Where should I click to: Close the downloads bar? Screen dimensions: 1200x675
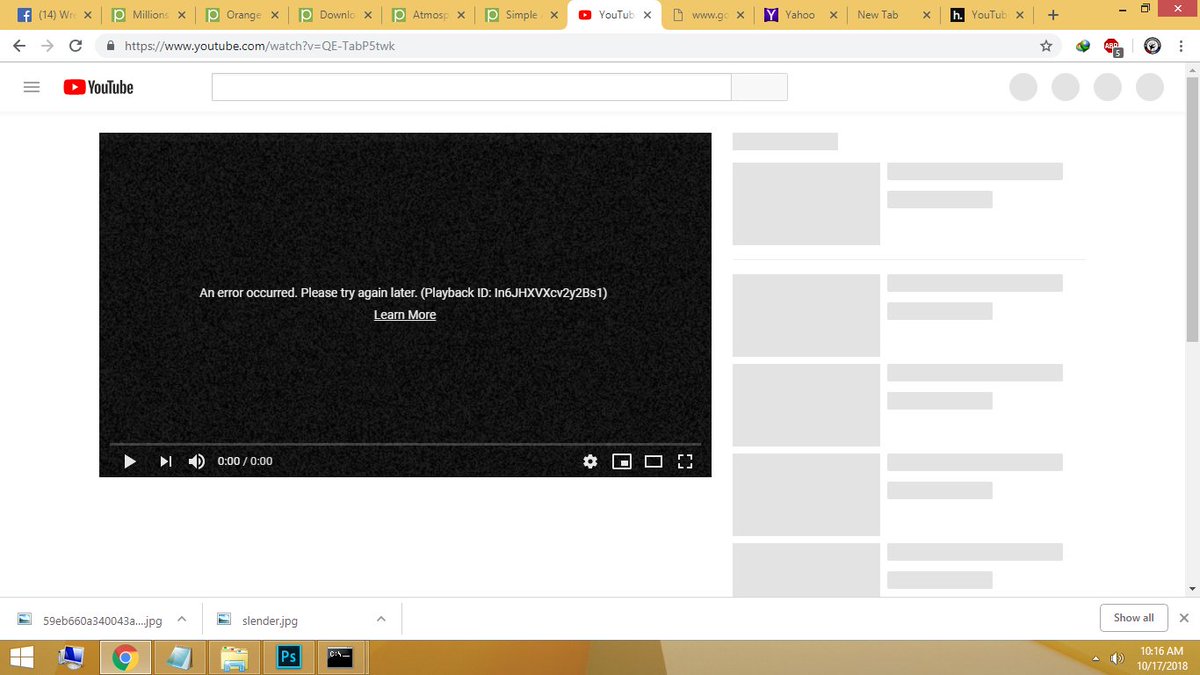[x=1184, y=618]
